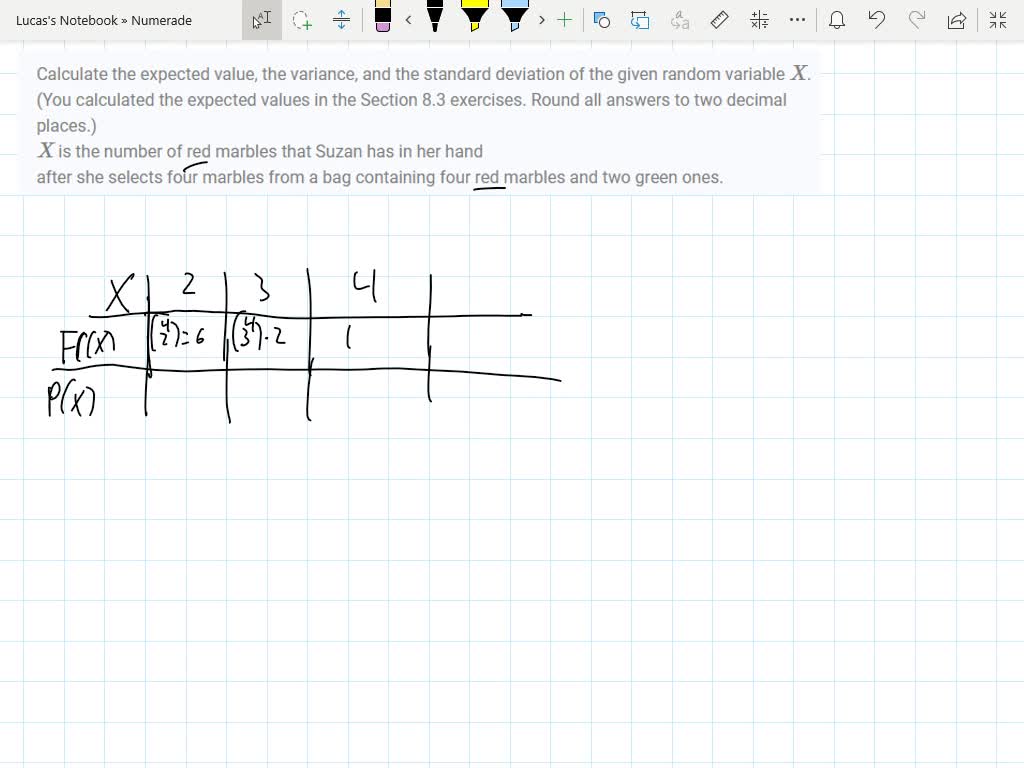This screenshot has height=768, width=1024.
Task: Share the notebook page
Action: click(956, 19)
